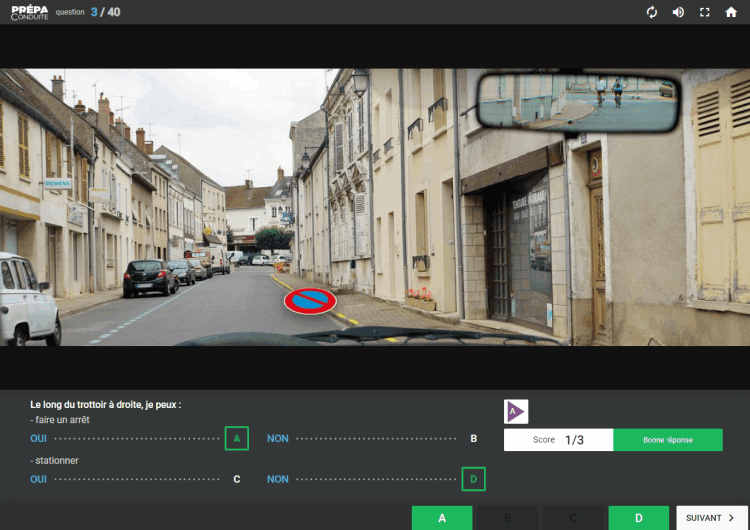Select answer box A beside OUI
This screenshot has width=750, height=530.
coord(237,438)
